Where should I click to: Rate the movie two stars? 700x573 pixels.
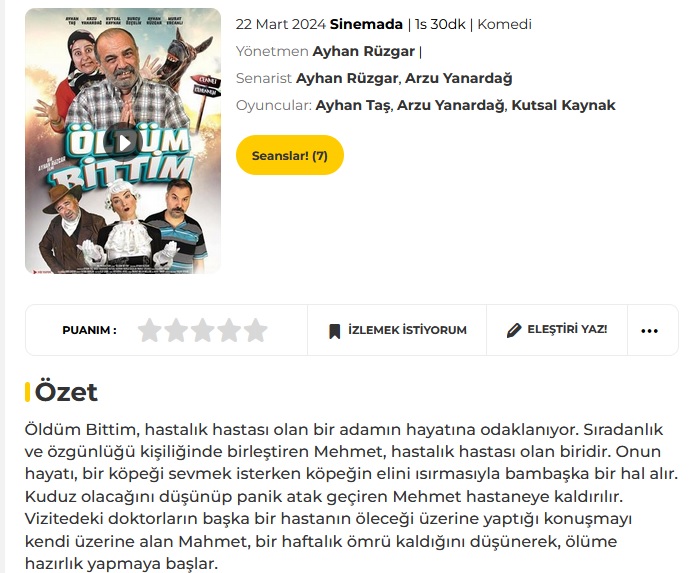pos(176,330)
